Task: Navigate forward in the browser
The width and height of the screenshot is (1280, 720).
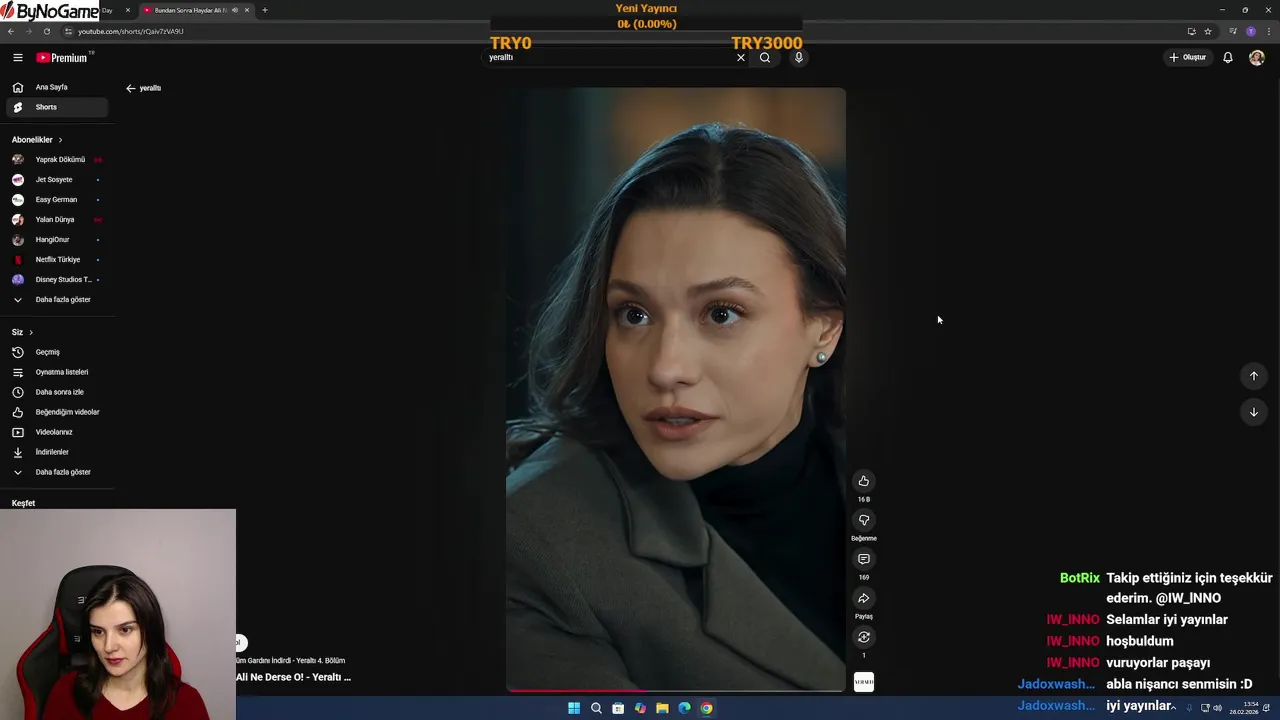Action: (x=28, y=31)
